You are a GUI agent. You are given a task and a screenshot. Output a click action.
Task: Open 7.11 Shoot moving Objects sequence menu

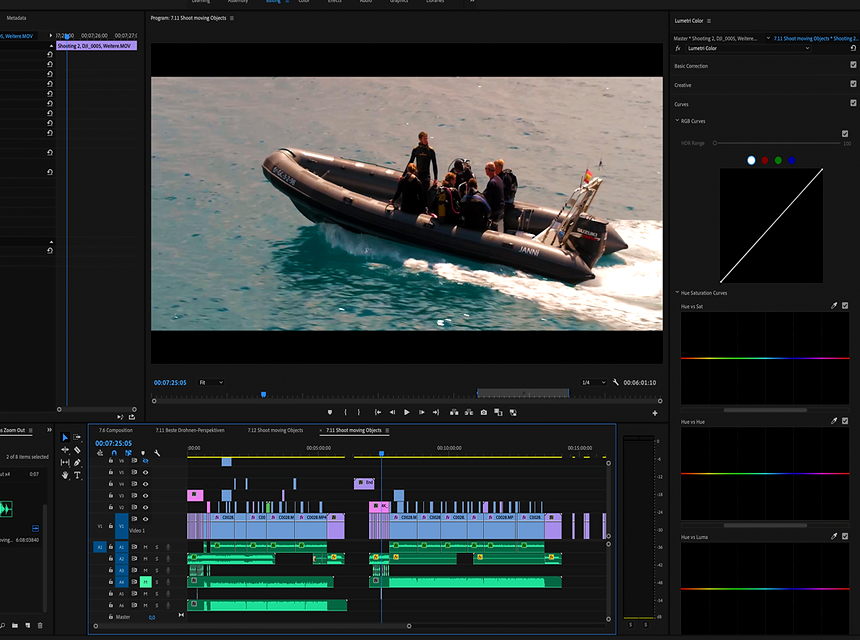[x=387, y=431]
